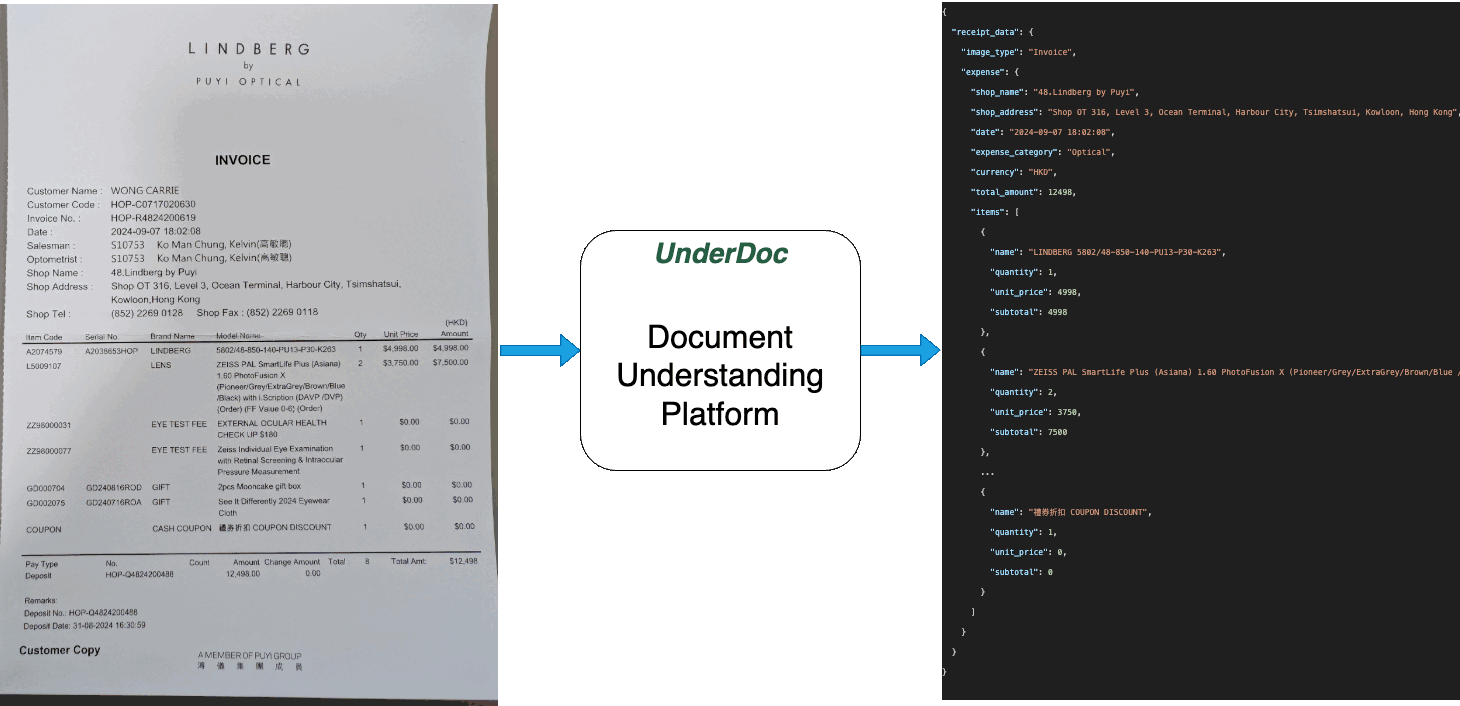The height and width of the screenshot is (706, 1460).
Task: Click the JSON name value starting LINDBERG 5802
Action: point(1127,252)
